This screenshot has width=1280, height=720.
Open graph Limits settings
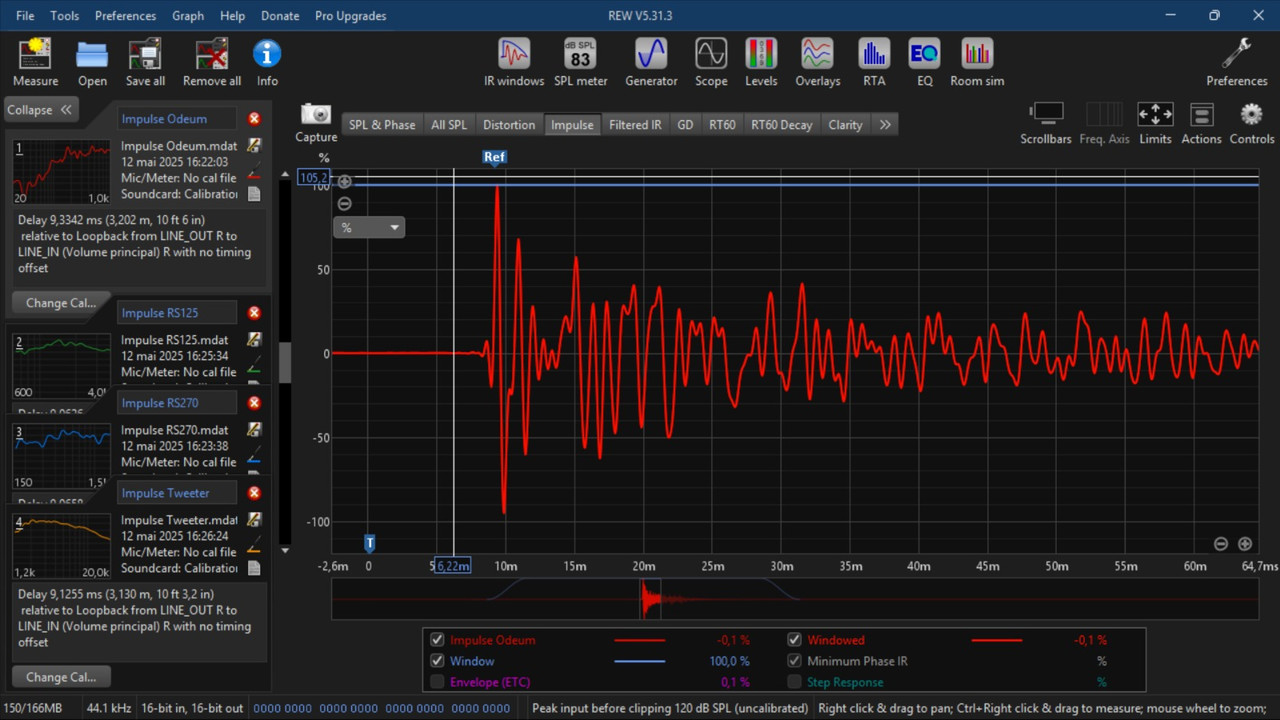pyautogui.click(x=1155, y=123)
